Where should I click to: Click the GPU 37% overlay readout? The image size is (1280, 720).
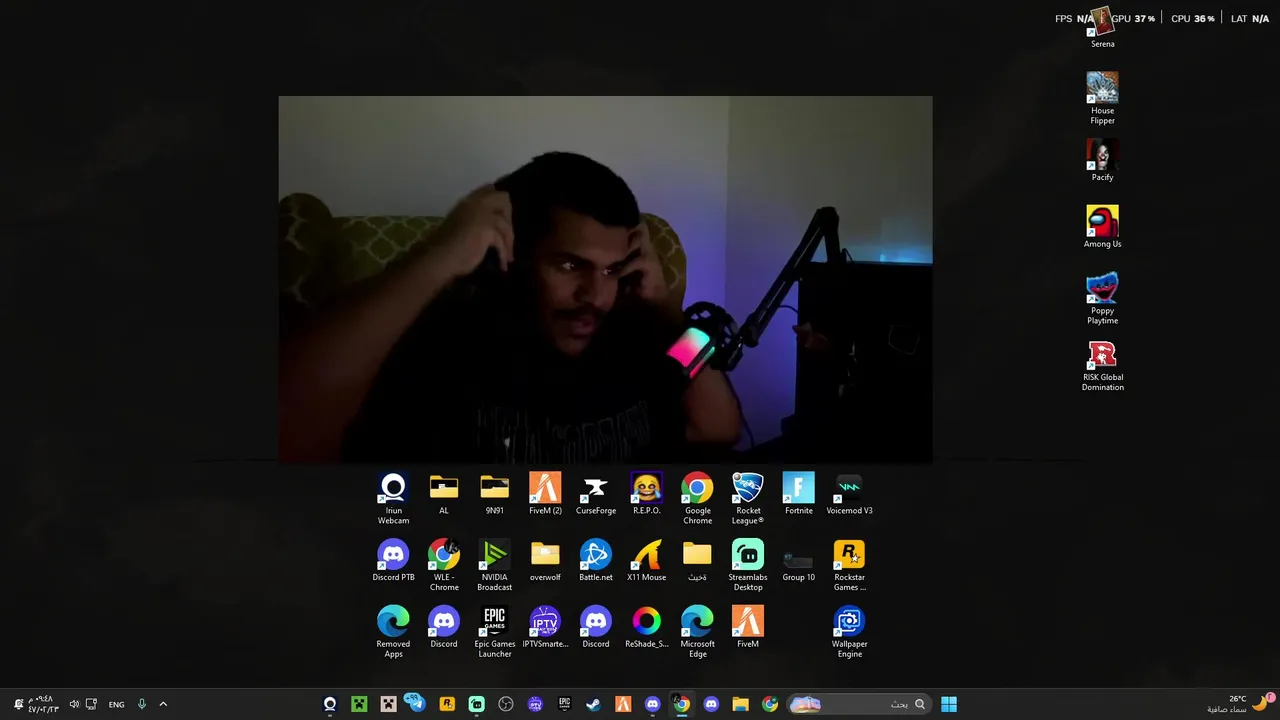(x=1133, y=19)
